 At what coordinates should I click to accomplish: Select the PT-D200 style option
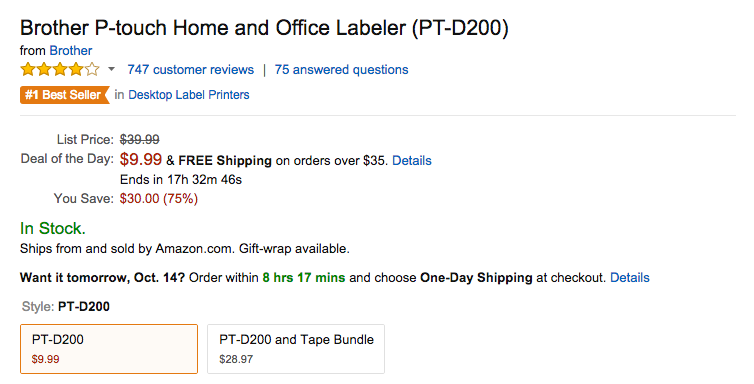[x=109, y=349]
